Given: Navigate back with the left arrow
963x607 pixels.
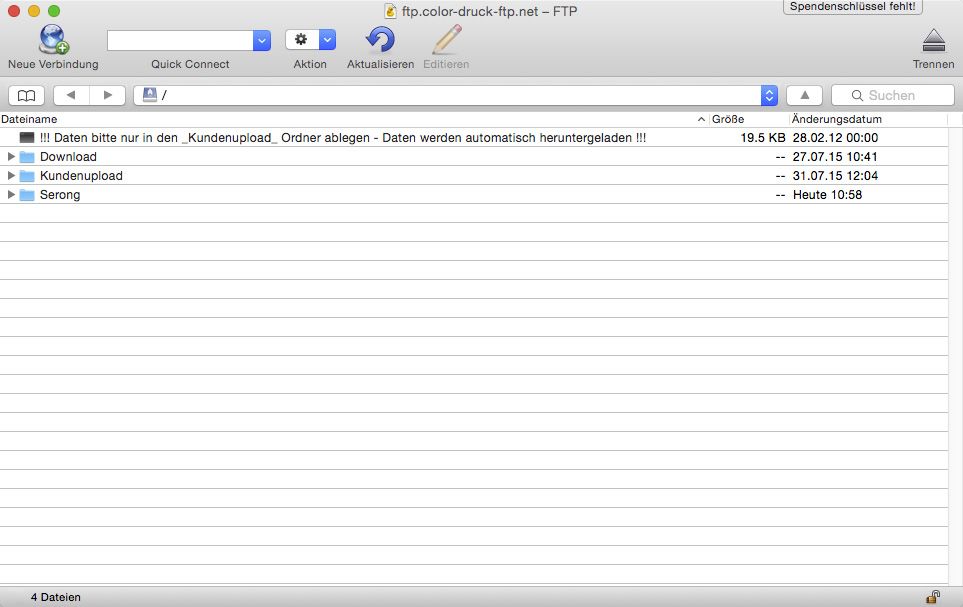Looking at the screenshot, I should pyautogui.click(x=71, y=95).
